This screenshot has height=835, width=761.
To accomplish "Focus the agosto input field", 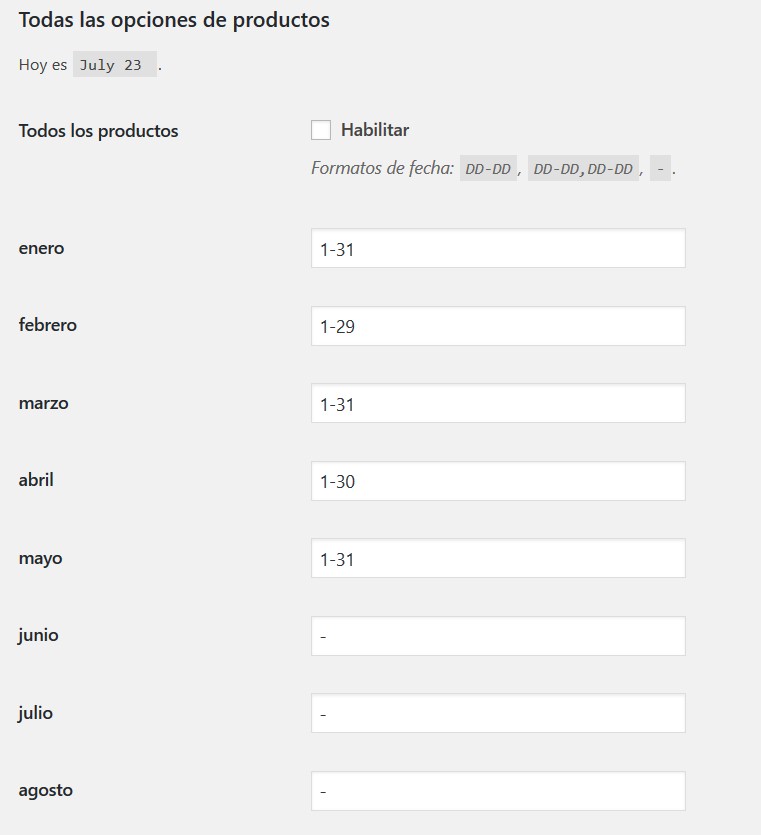I will coord(498,791).
